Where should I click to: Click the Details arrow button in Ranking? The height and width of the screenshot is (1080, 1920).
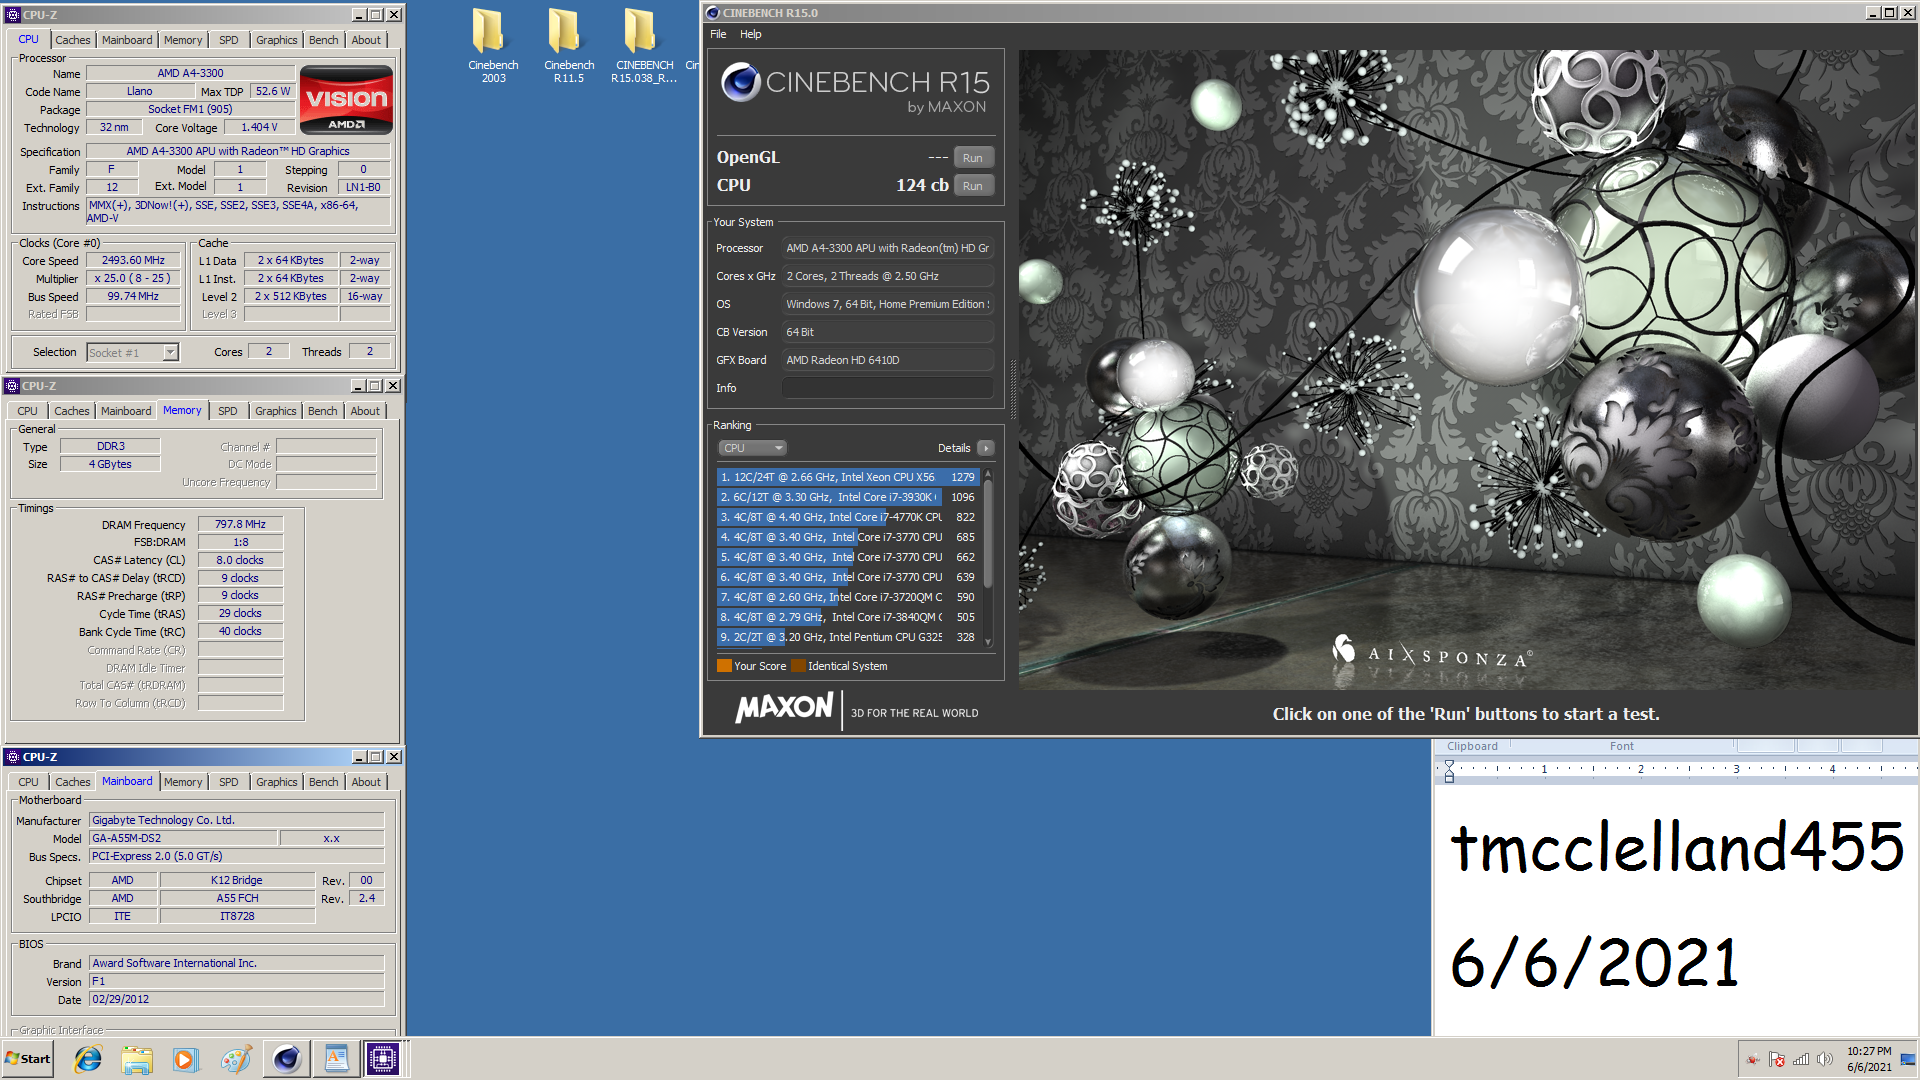[x=986, y=448]
